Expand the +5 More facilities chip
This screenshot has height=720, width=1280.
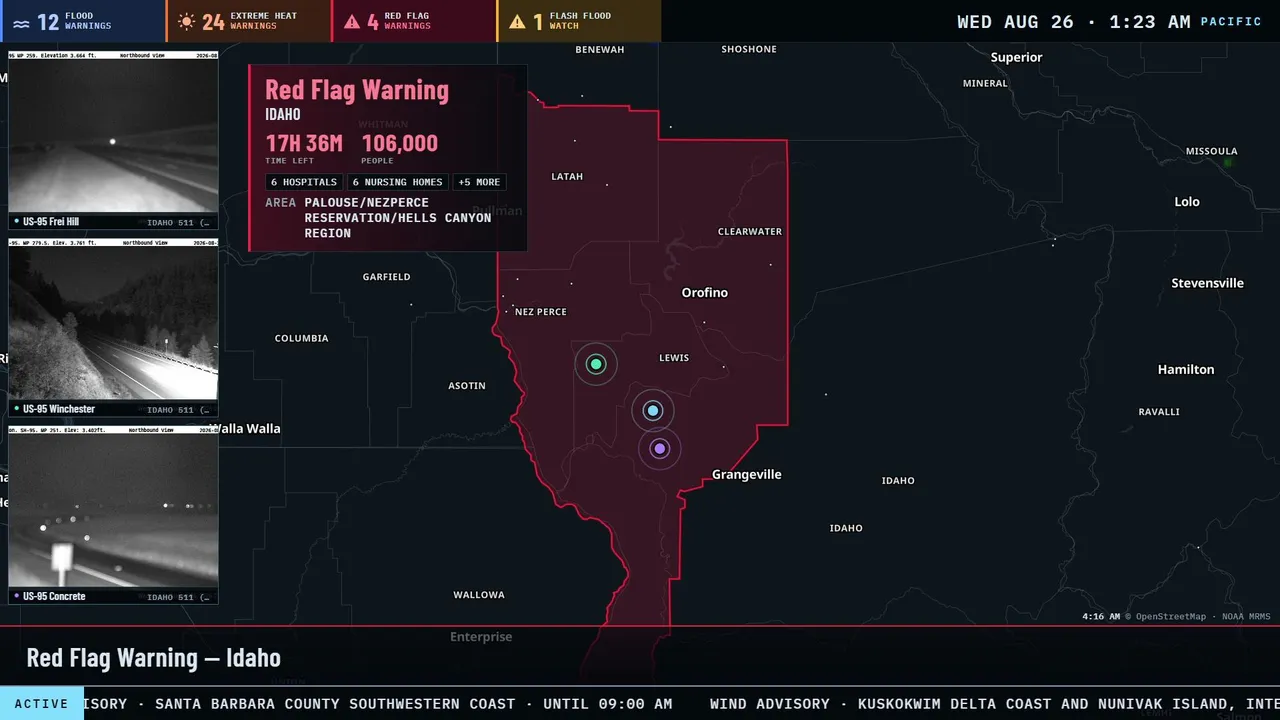[x=479, y=182]
